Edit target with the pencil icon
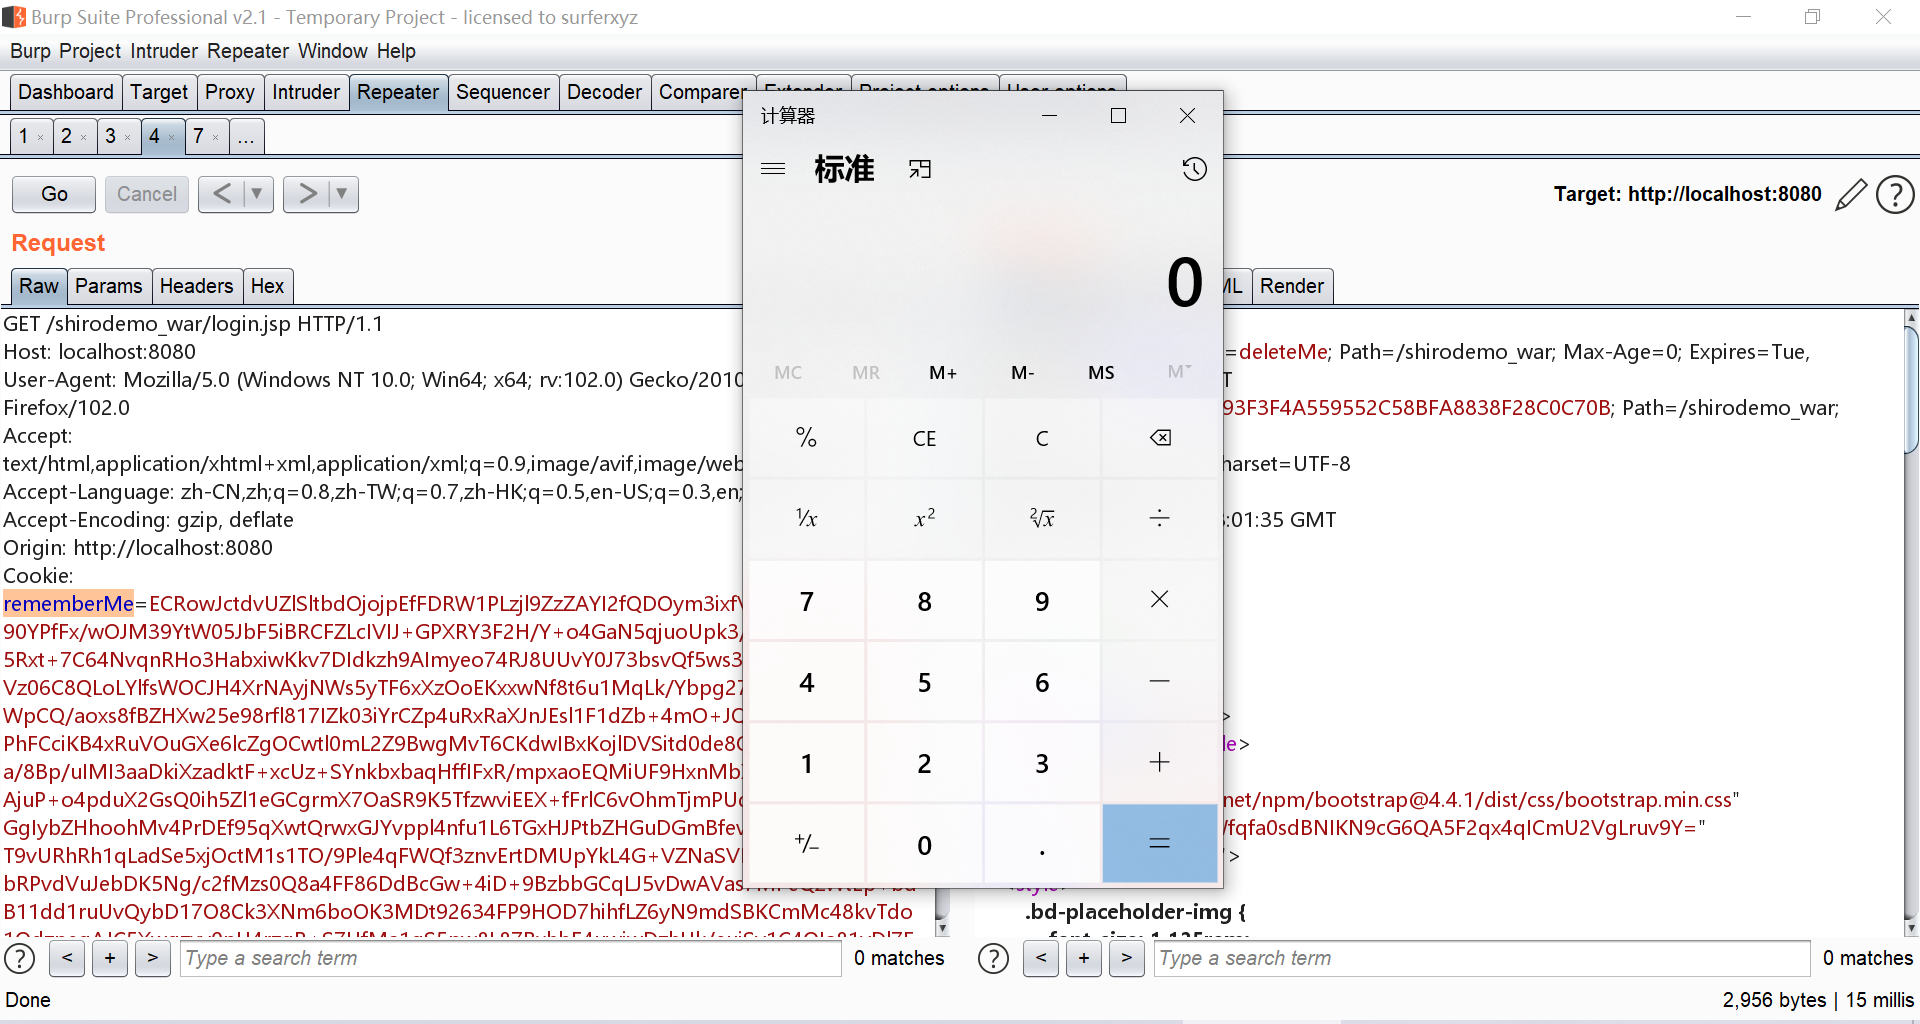1920x1024 pixels. click(x=1851, y=194)
